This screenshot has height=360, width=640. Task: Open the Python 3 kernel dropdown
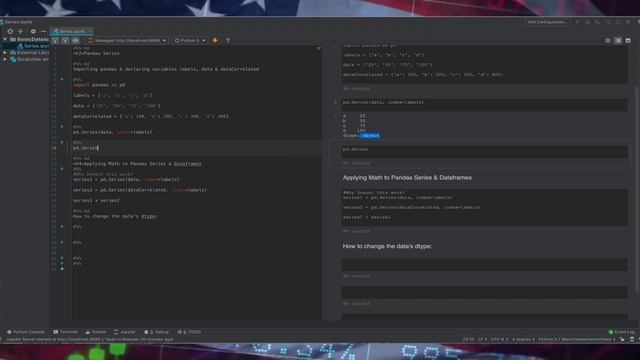click(x=190, y=40)
